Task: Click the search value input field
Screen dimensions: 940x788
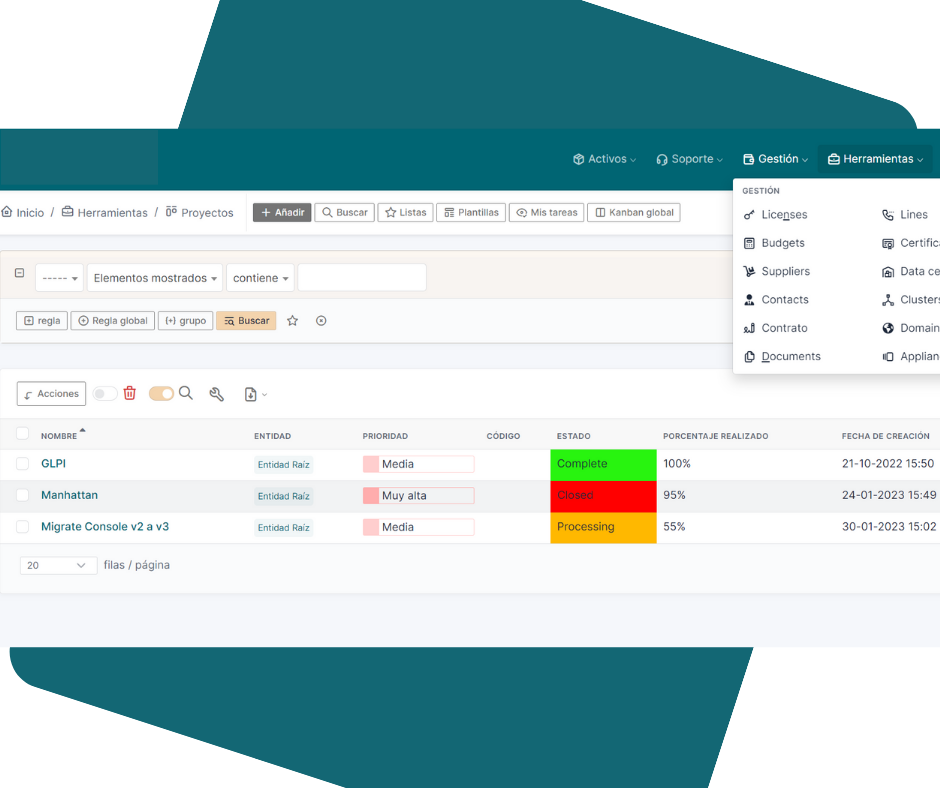Action: point(362,278)
